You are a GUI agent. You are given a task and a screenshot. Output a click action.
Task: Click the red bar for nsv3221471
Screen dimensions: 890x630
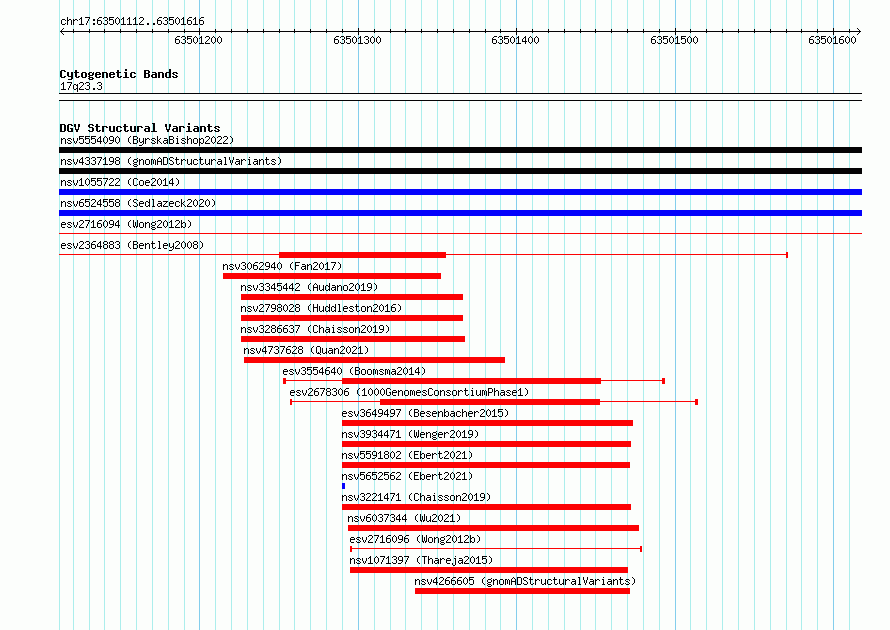coord(486,507)
